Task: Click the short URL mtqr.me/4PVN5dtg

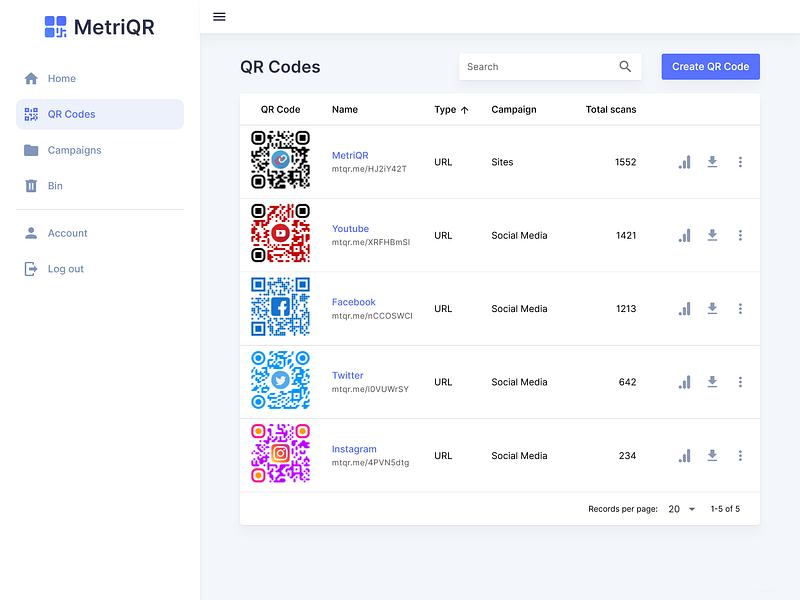Action: [x=370, y=463]
